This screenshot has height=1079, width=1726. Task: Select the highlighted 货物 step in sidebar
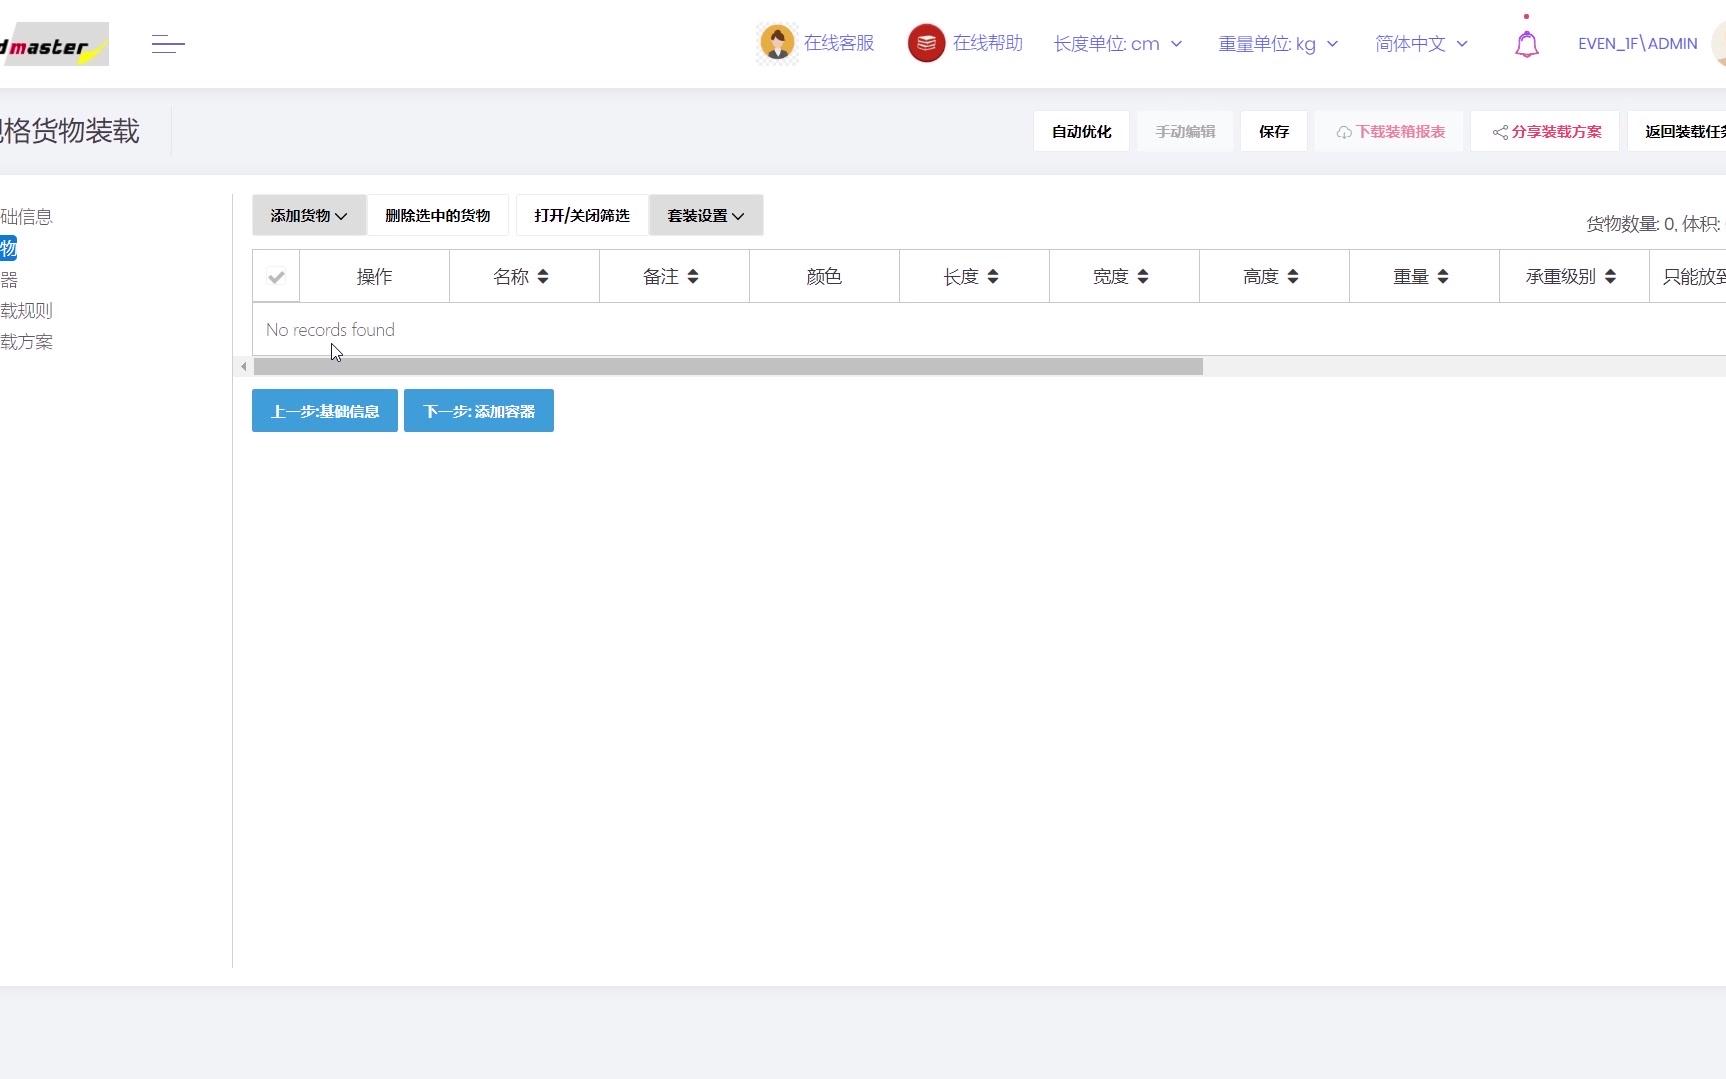point(8,248)
